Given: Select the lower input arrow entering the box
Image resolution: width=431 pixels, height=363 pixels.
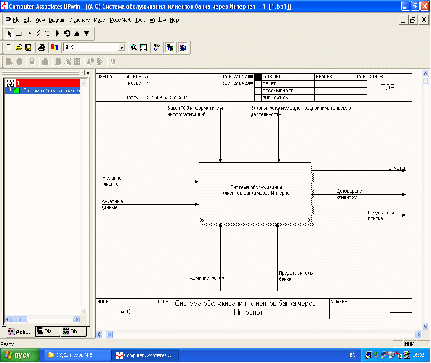Looking at the screenshot, I should [150, 204].
